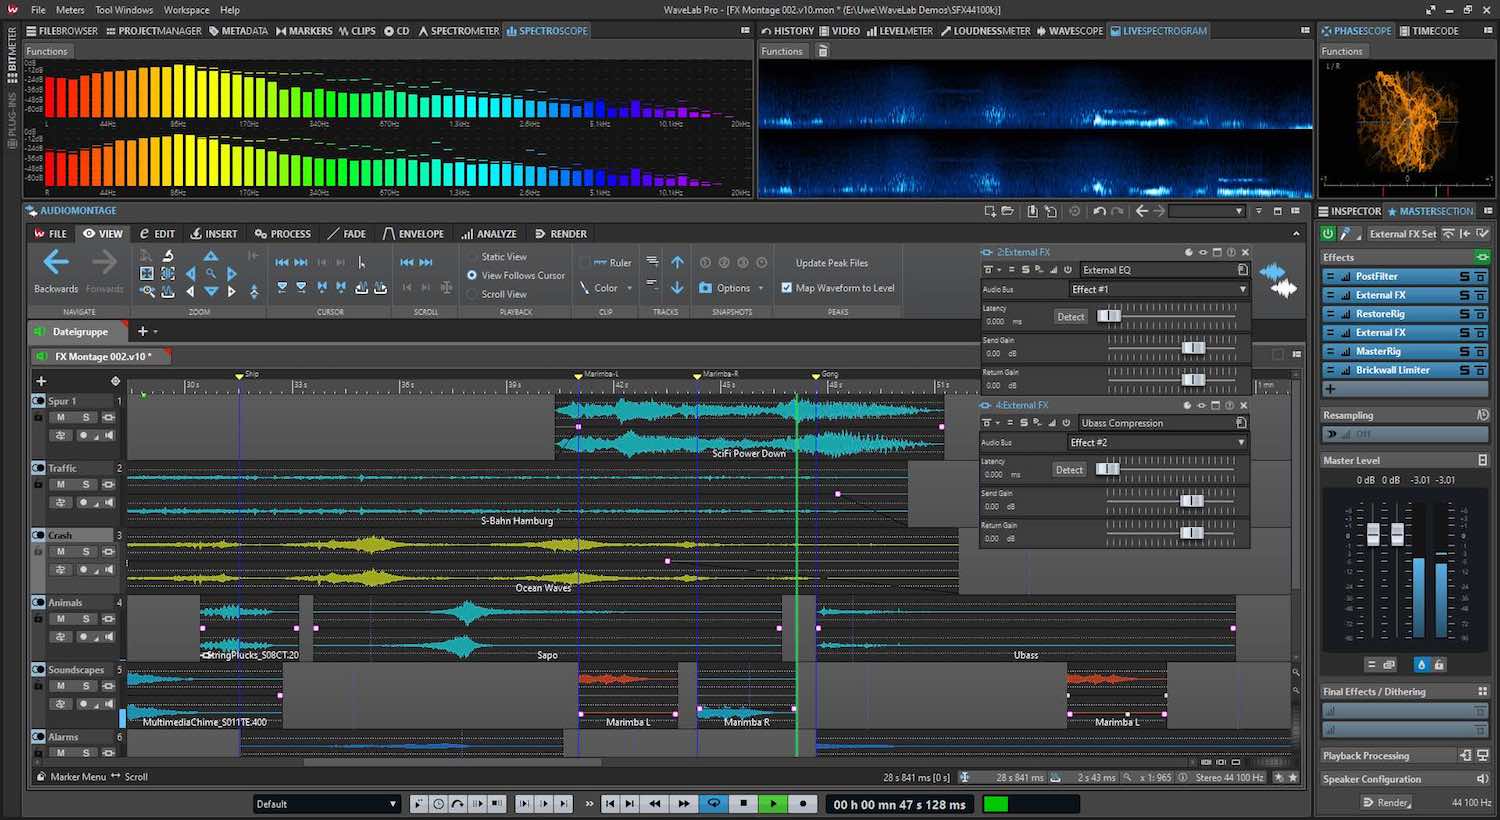Image resolution: width=1500 pixels, height=820 pixels.
Task: Click the move track down arrow
Action: 677,288
